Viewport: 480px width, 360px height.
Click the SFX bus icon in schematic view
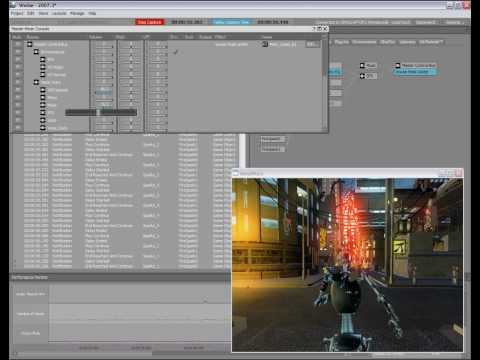point(362,76)
